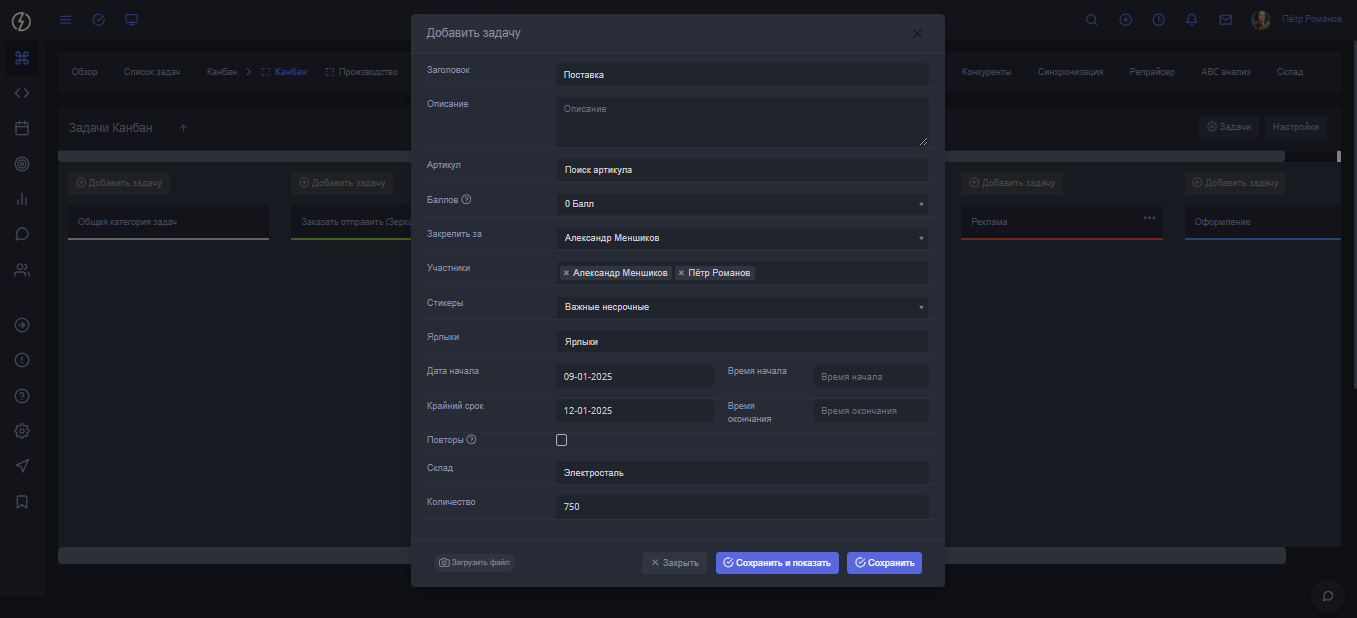Switch to the Склад tab
The height and width of the screenshot is (618, 1357).
pos(1289,72)
